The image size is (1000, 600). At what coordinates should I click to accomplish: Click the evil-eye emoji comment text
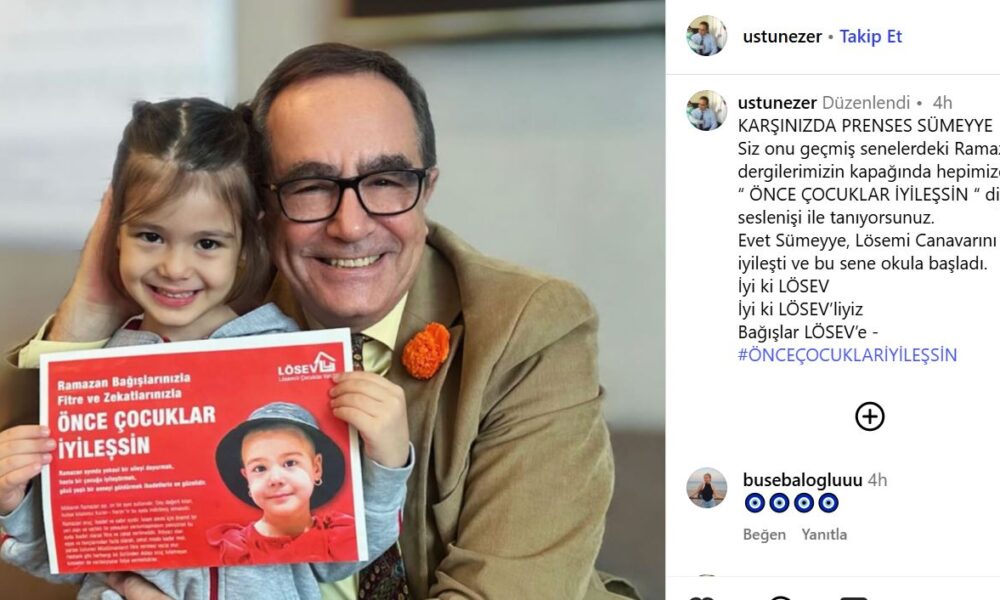pos(791,503)
